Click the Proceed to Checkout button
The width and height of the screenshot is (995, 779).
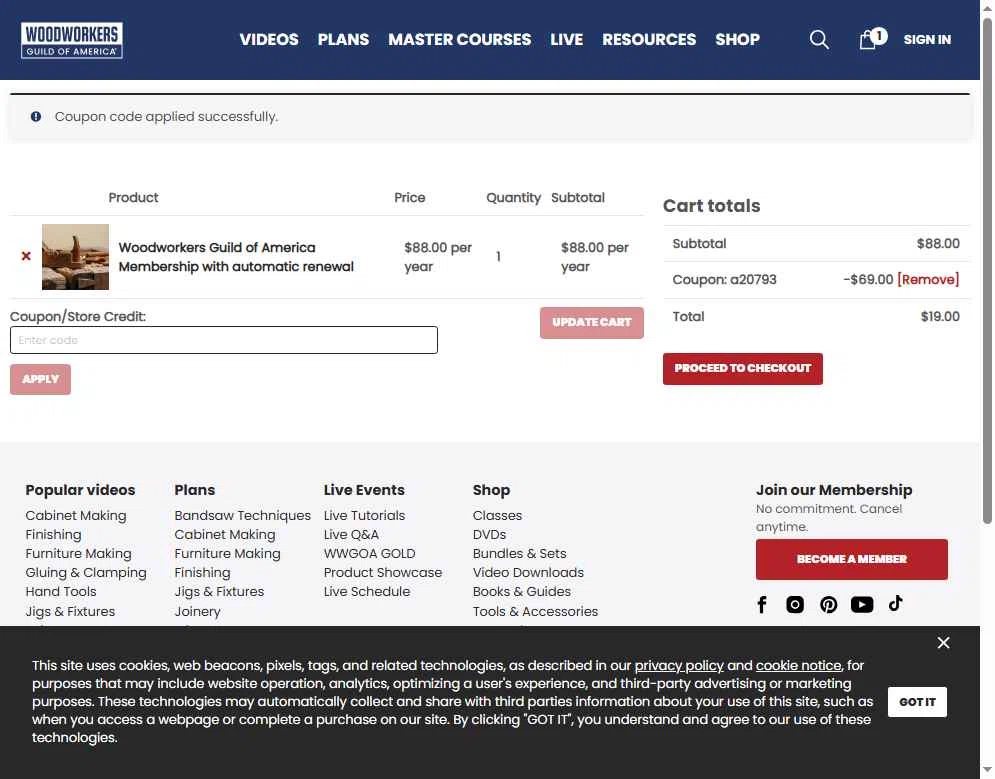(742, 369)
